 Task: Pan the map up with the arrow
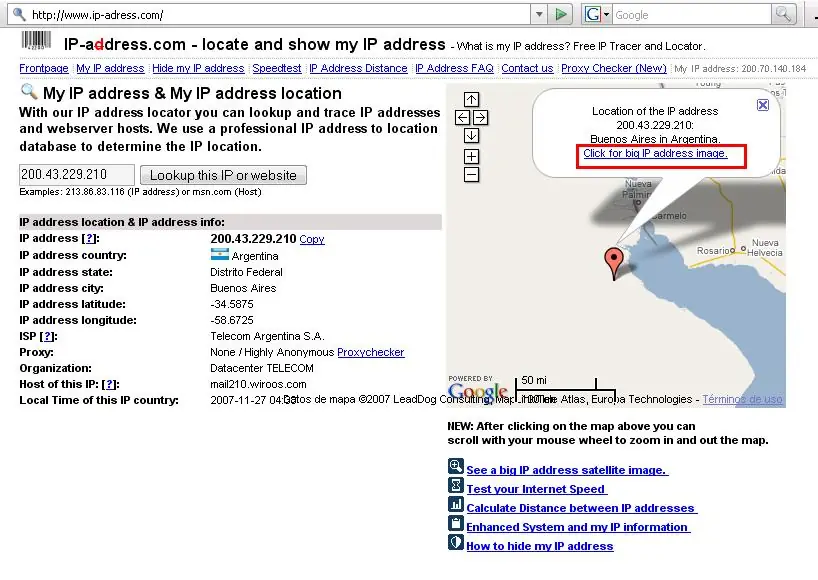point(471,99)
